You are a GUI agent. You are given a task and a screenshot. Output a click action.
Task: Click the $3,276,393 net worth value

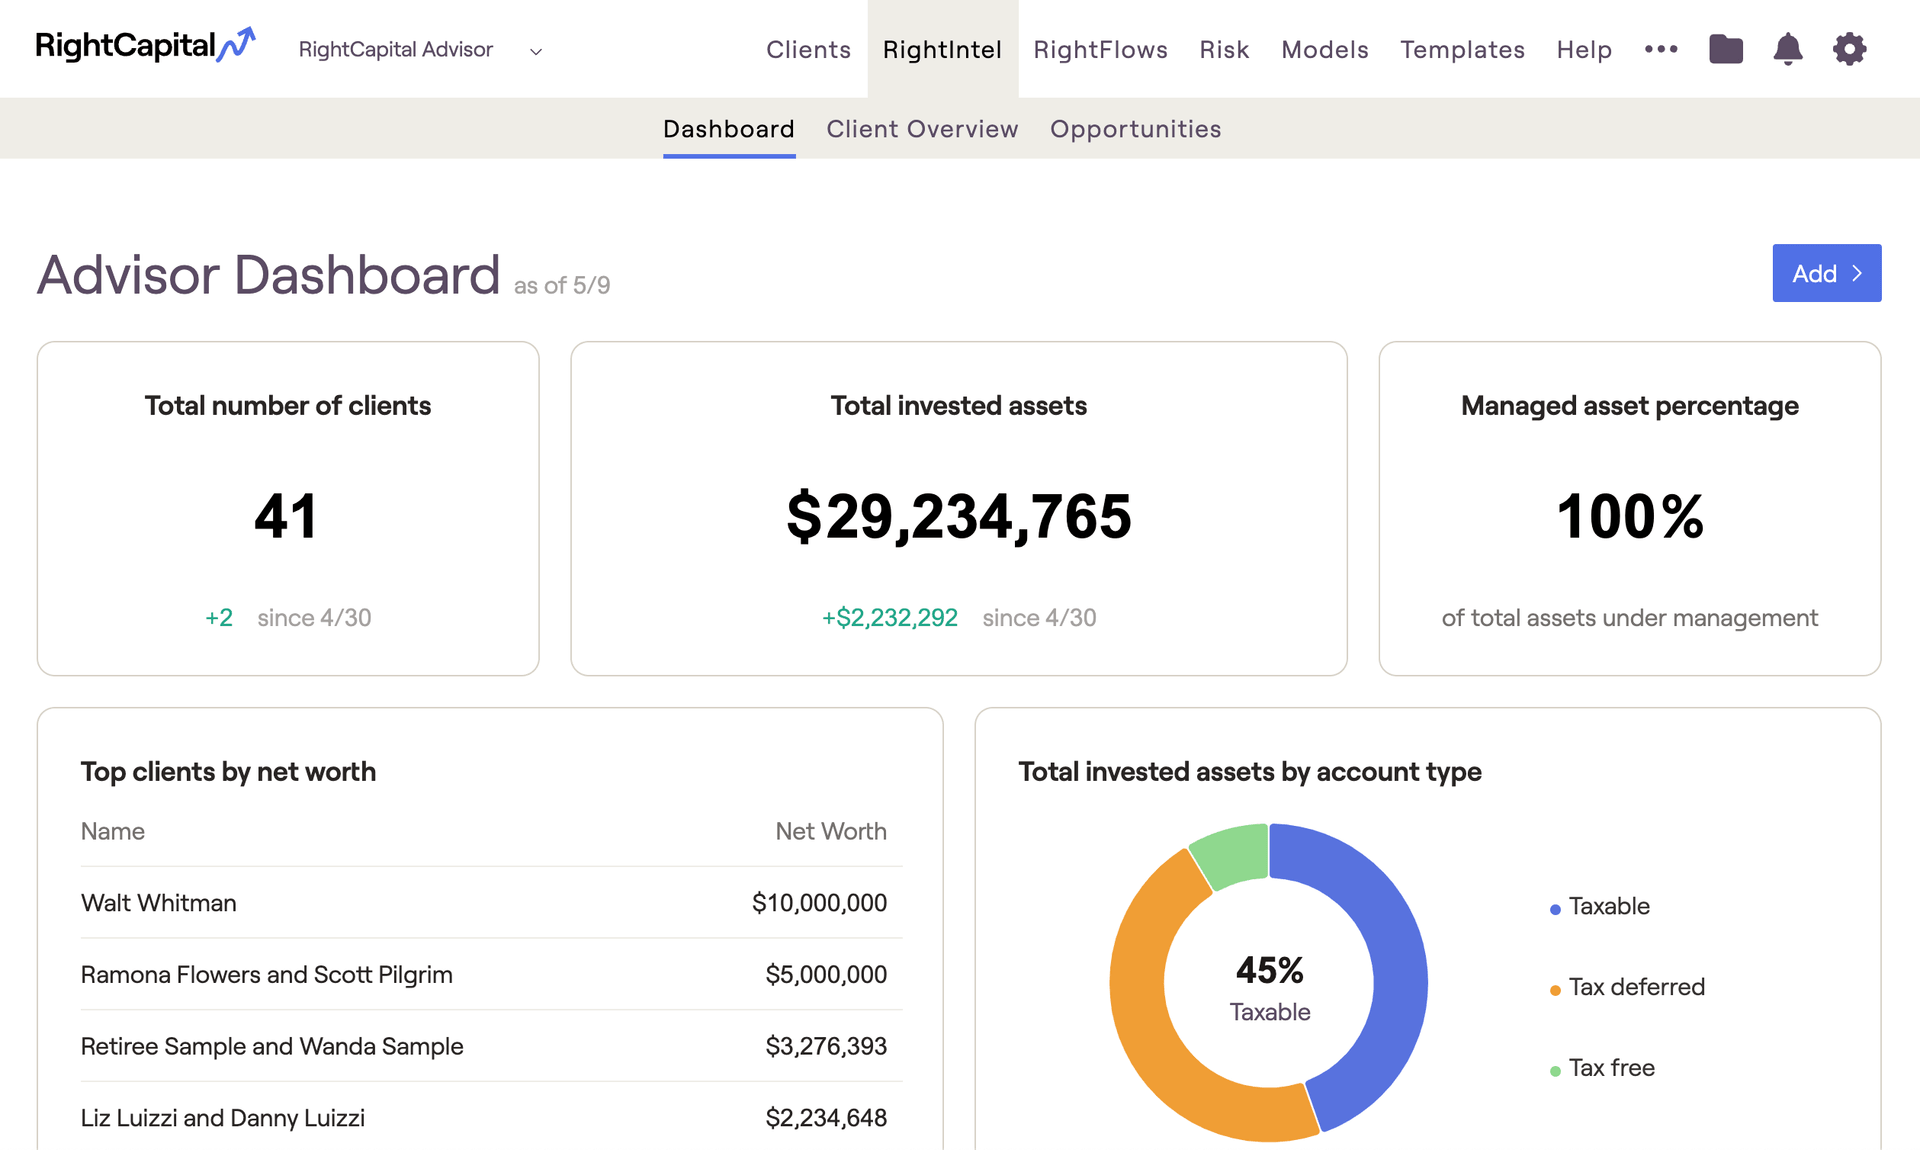click(x=826, y=1046)
